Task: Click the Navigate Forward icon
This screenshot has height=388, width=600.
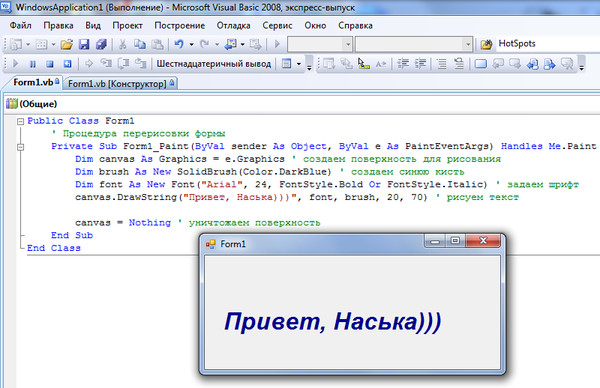Action: [x=255, y=44]
